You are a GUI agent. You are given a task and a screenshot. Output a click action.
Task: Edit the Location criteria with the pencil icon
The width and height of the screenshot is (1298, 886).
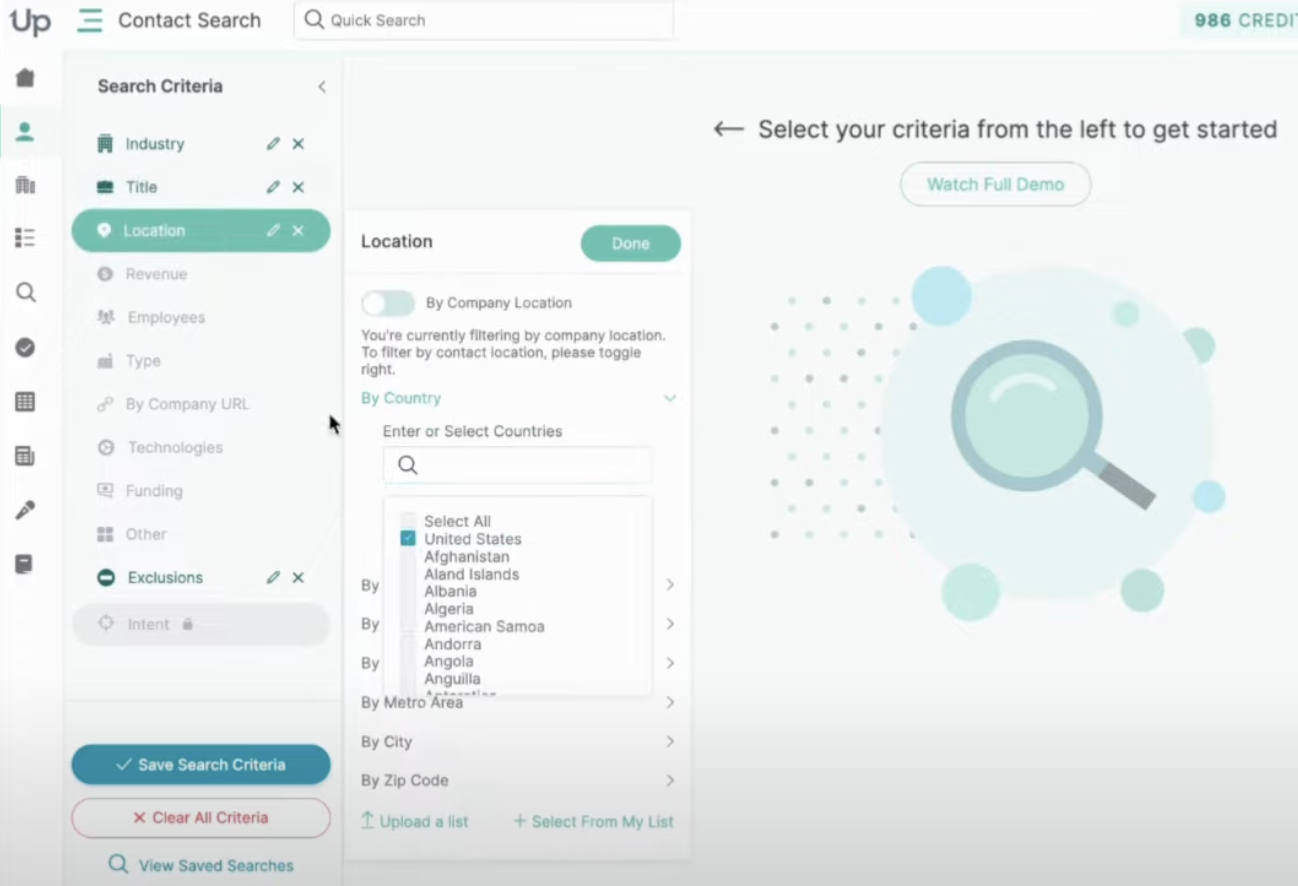click(x=273, y=230)
